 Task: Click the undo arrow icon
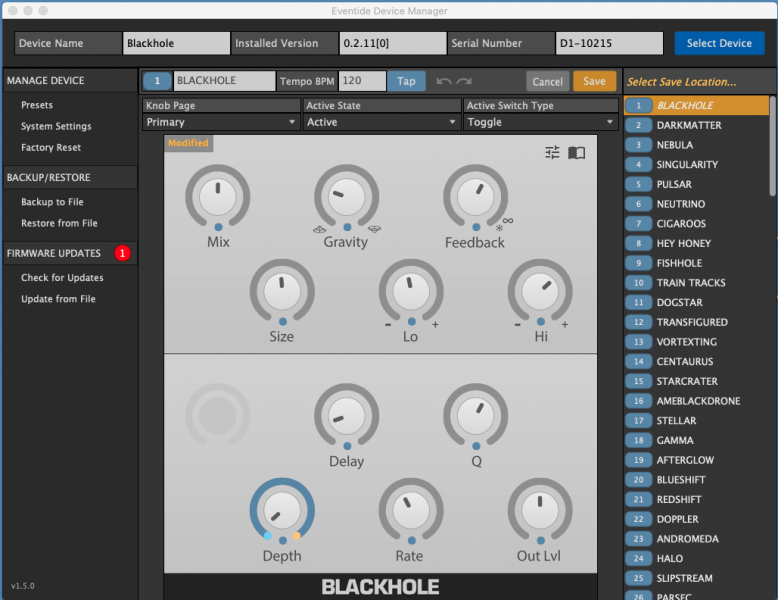(x=444, y=81)
